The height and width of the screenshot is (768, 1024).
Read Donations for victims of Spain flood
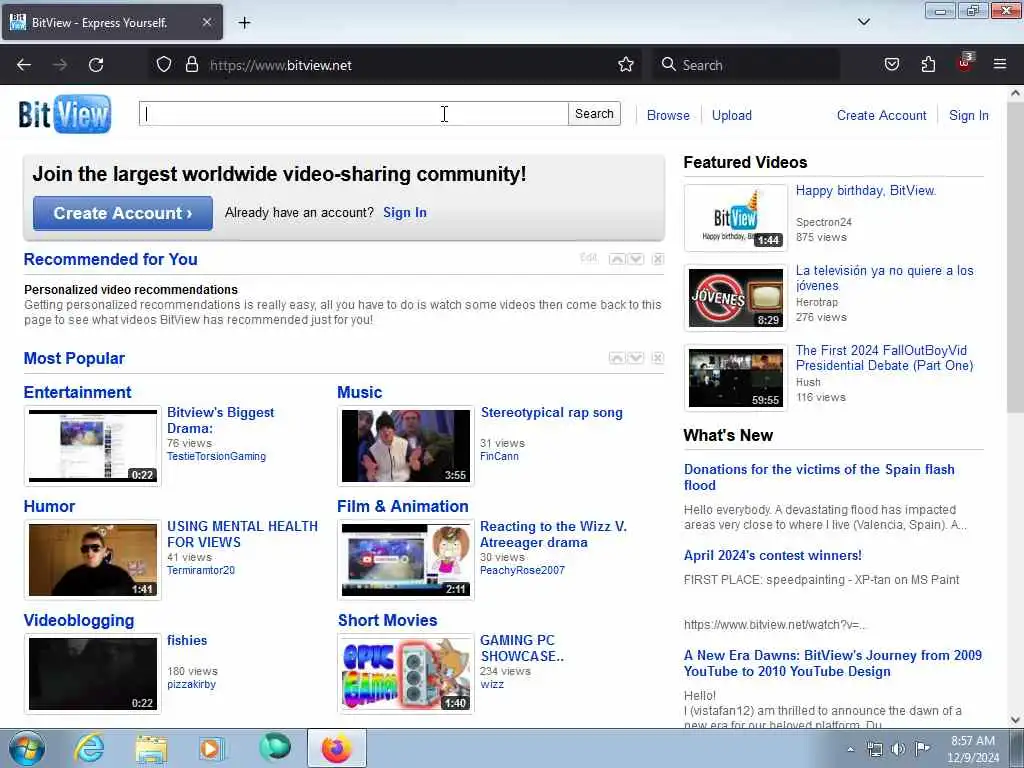pyautogui.click(x=819, y=477)
